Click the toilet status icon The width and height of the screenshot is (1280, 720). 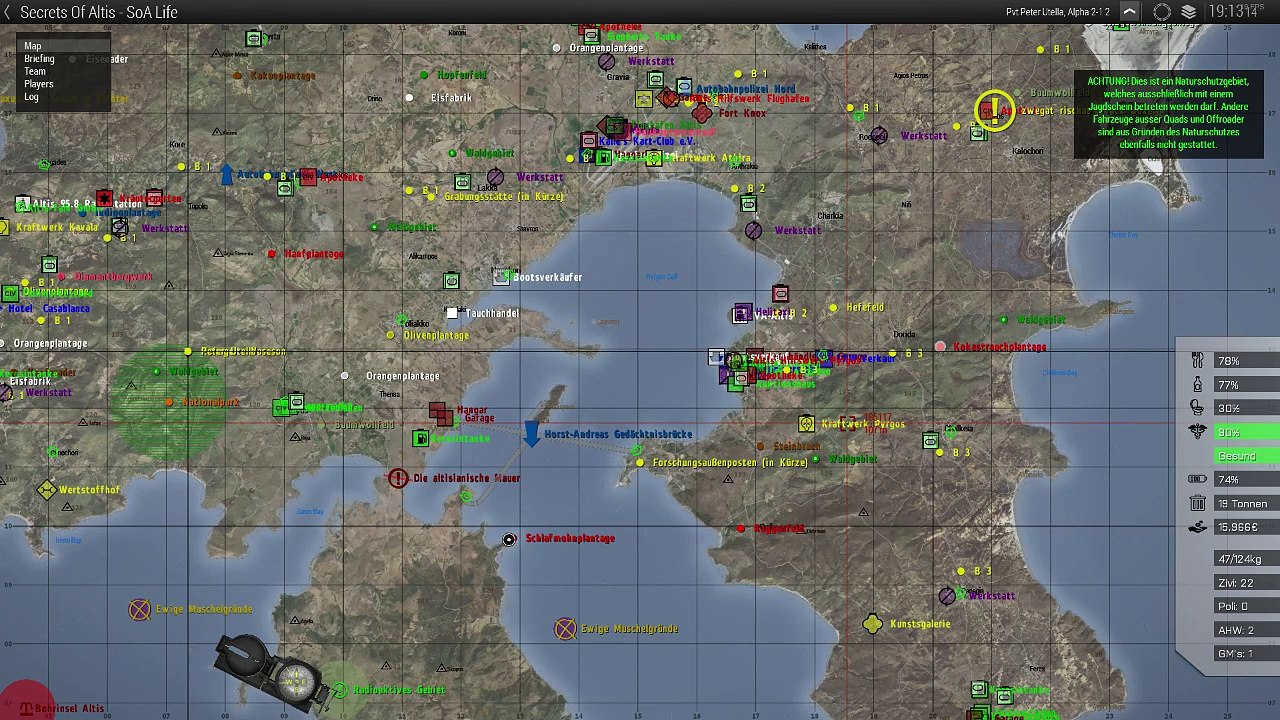point(1198,408)
